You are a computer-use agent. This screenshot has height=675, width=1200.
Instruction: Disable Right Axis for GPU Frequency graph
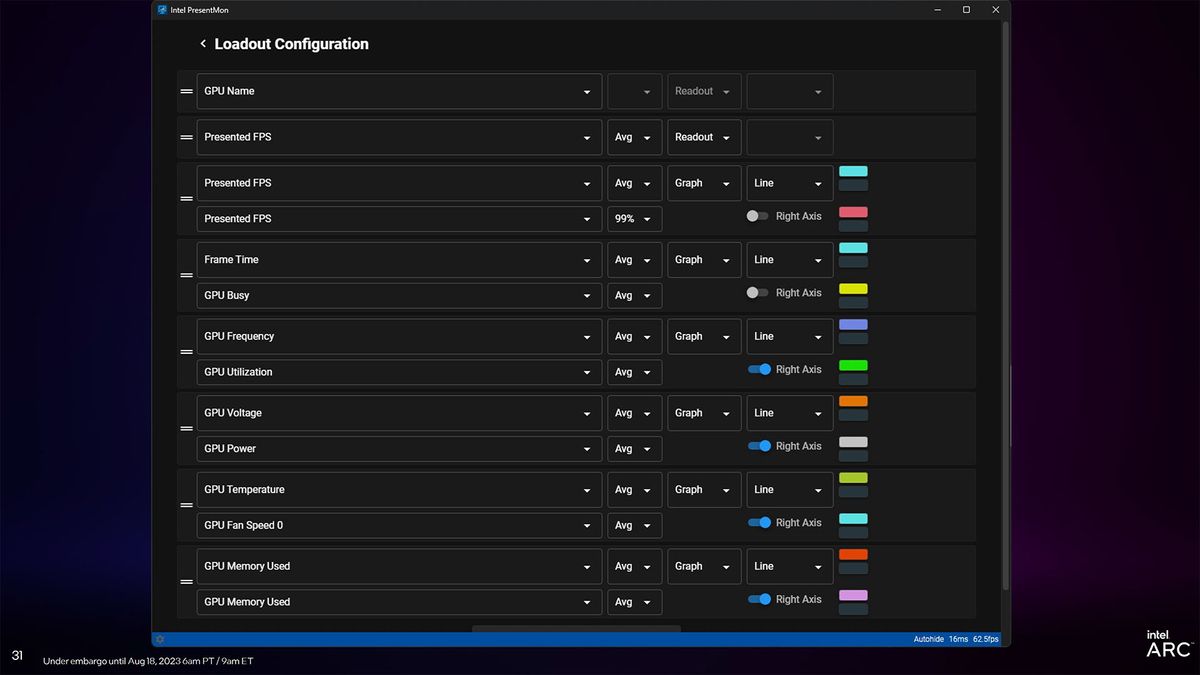[760, 369]
